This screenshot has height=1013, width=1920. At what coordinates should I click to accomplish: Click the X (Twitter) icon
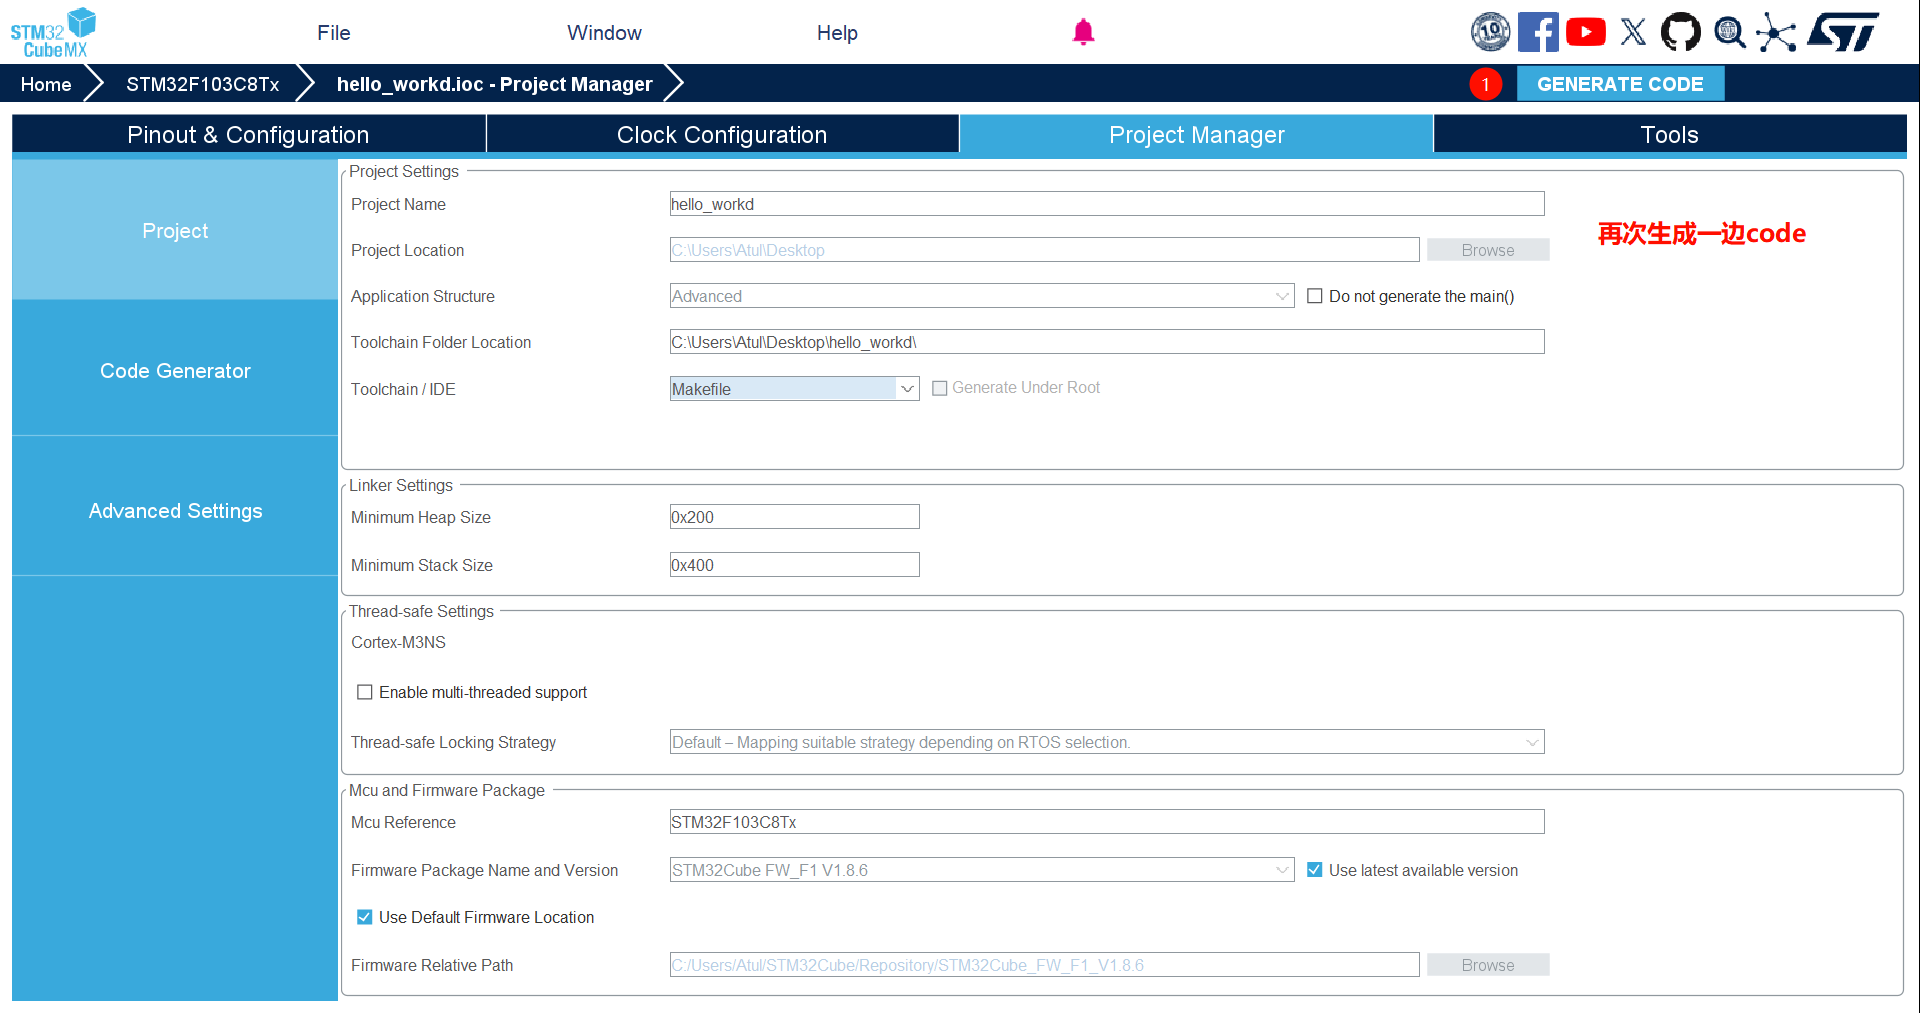[1633, 32]
